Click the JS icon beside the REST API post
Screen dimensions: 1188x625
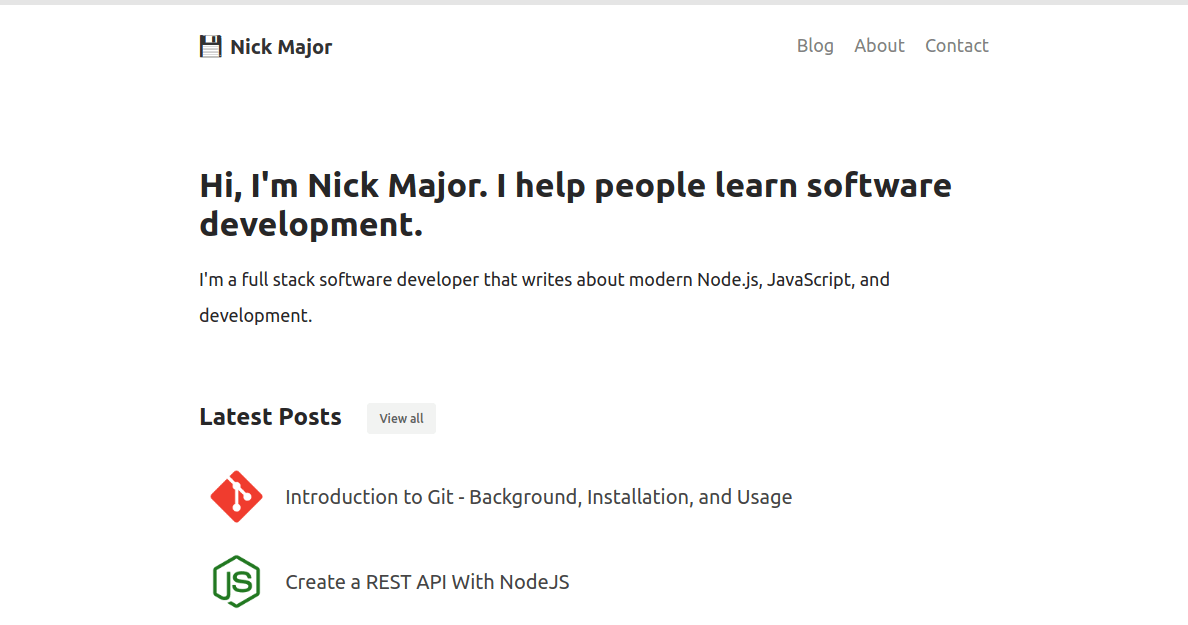[236, 581]
